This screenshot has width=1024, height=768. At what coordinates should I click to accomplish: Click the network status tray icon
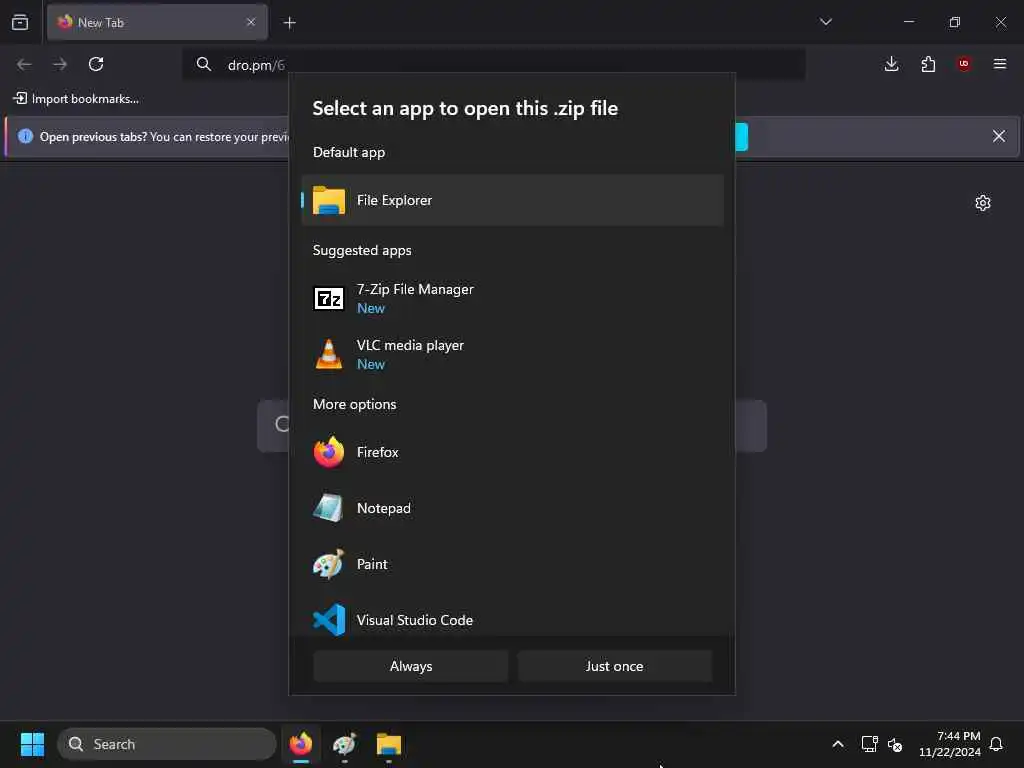869,744
